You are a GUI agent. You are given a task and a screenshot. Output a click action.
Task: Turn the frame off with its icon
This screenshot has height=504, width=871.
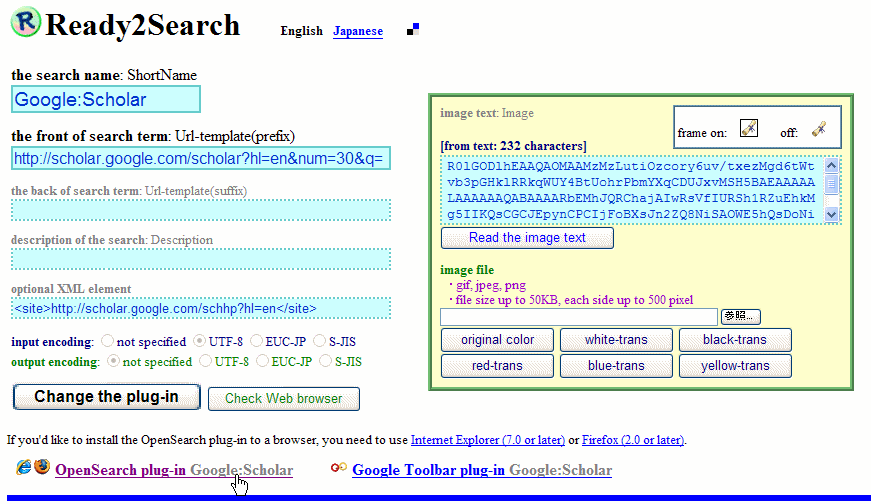point(818,128)
